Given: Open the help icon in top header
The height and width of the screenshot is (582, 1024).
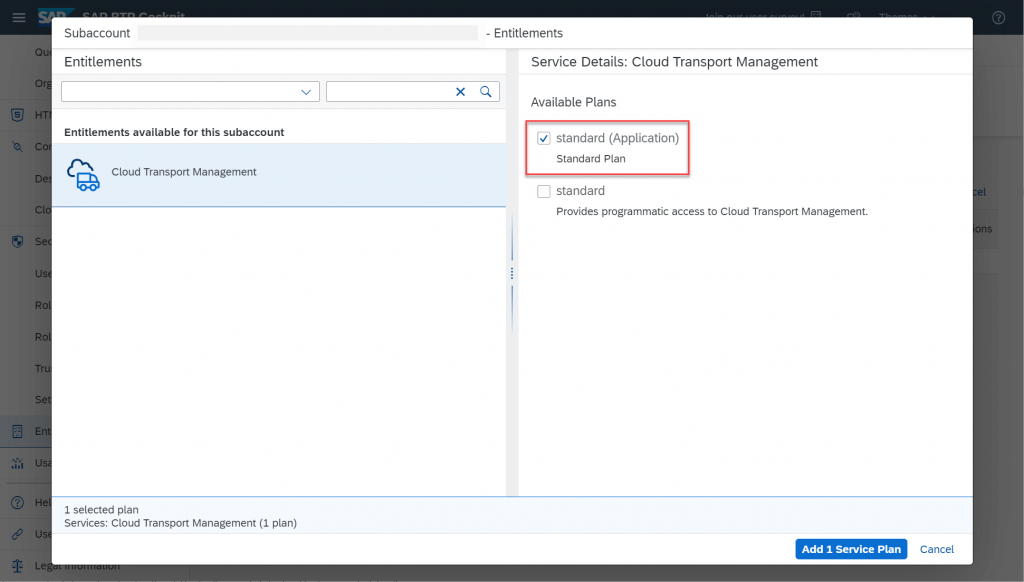Looking at the screenshot, I should [x=999, y=18].
